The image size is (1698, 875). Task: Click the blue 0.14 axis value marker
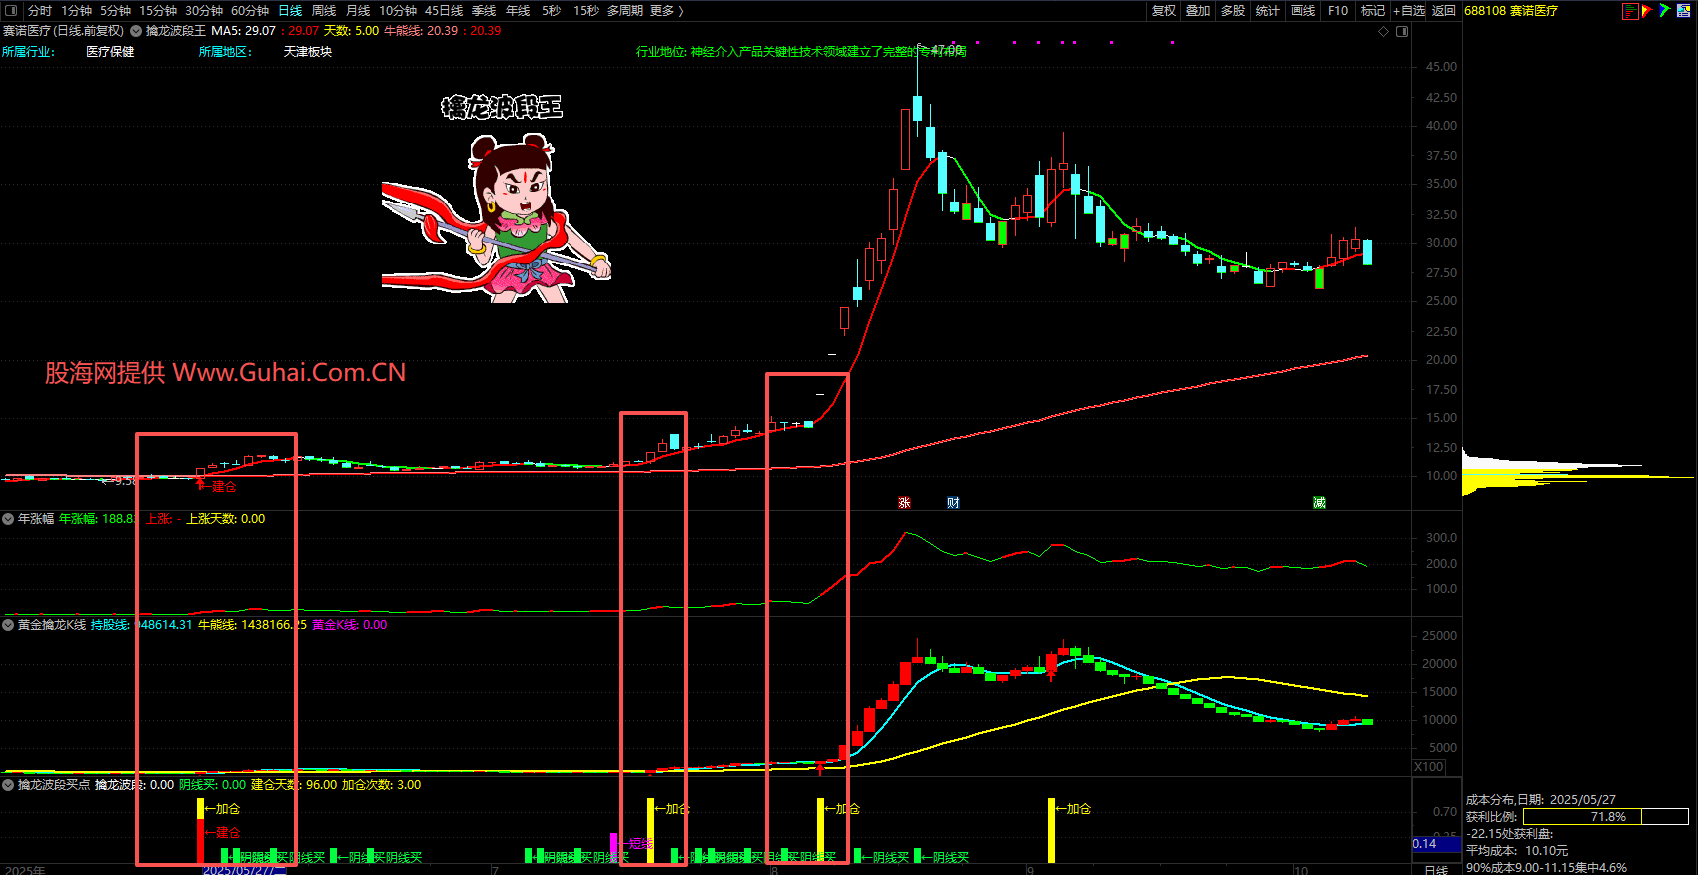[1436, 844]
